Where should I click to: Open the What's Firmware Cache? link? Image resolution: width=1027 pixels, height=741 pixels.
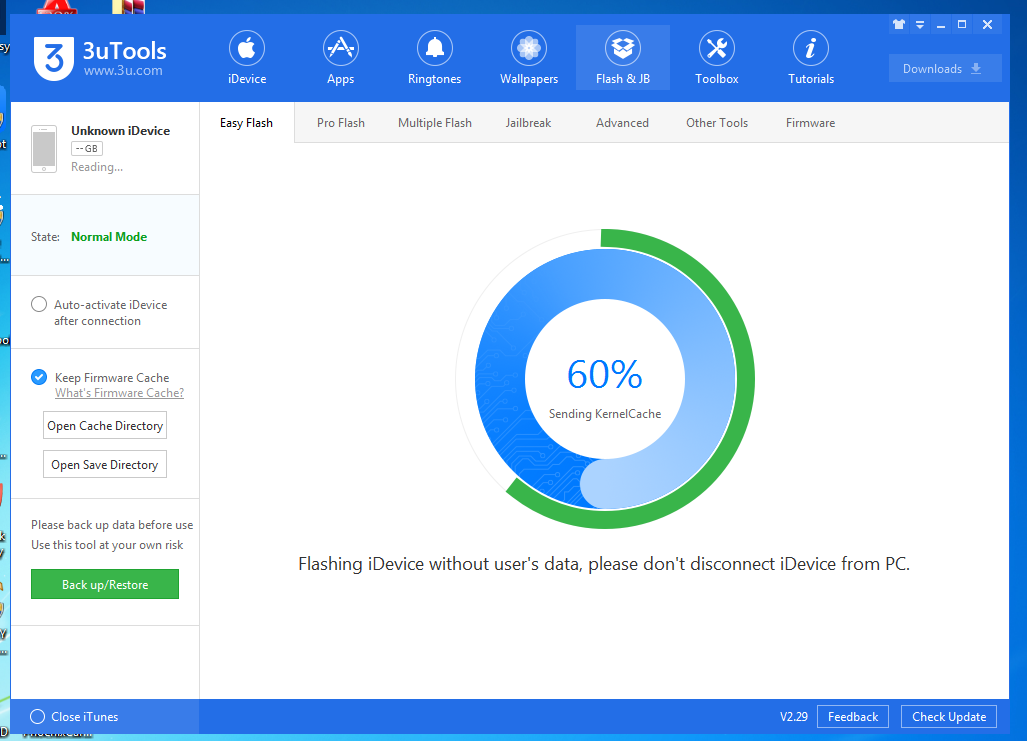(119, 393)
